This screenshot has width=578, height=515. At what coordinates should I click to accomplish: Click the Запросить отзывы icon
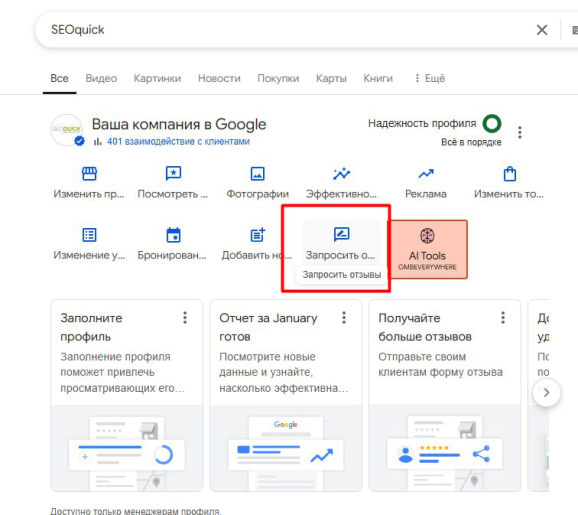[341, 234]
